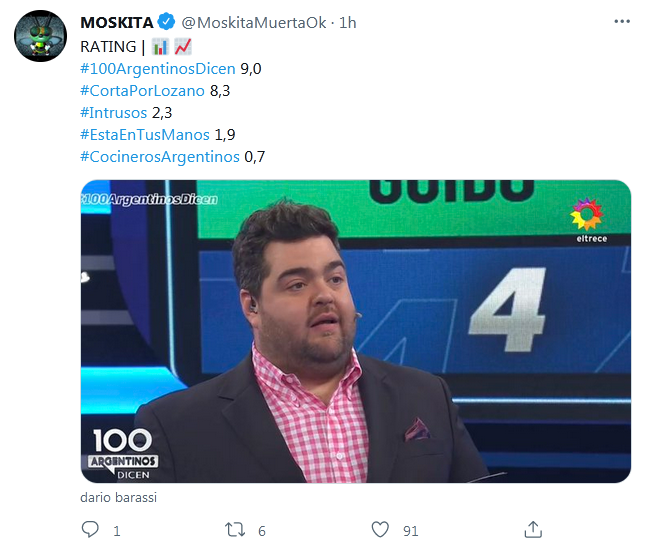Click the bar chart emoji

[160, 47]
